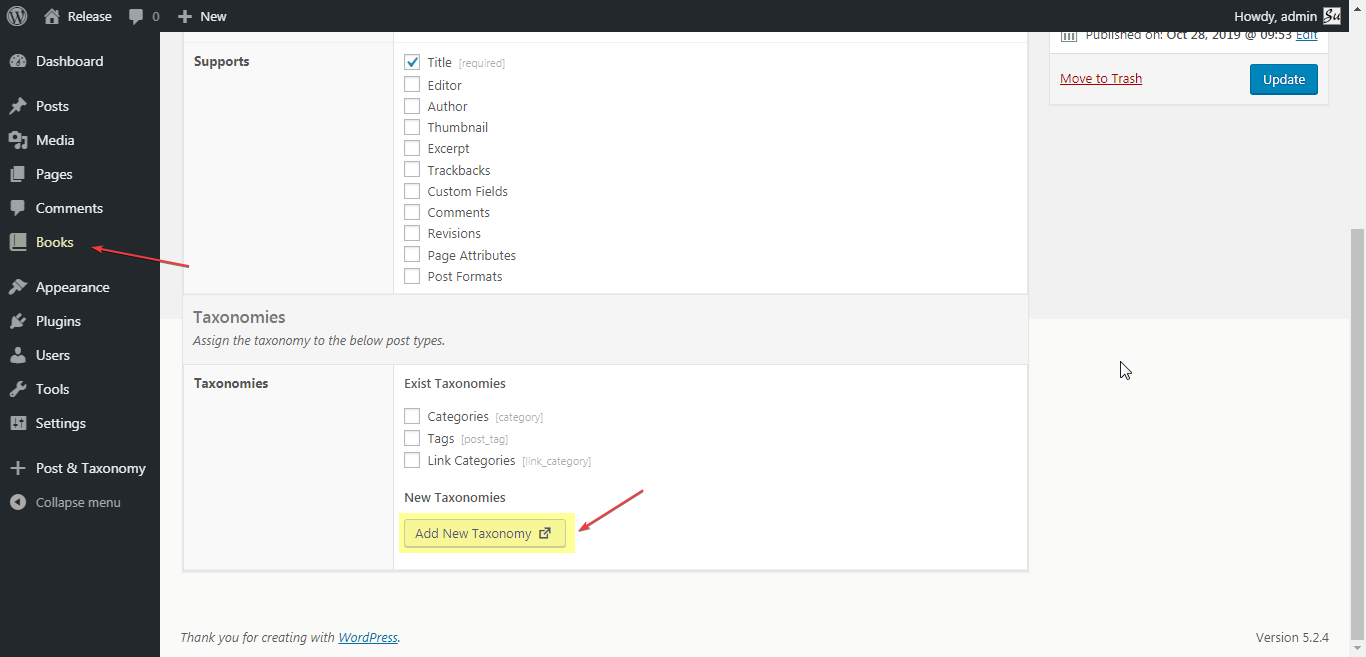Image resolution: width=1366 pixels, height=657 pixels.
Task: Click the Settings sliders icon
Action: pos(18,423)
